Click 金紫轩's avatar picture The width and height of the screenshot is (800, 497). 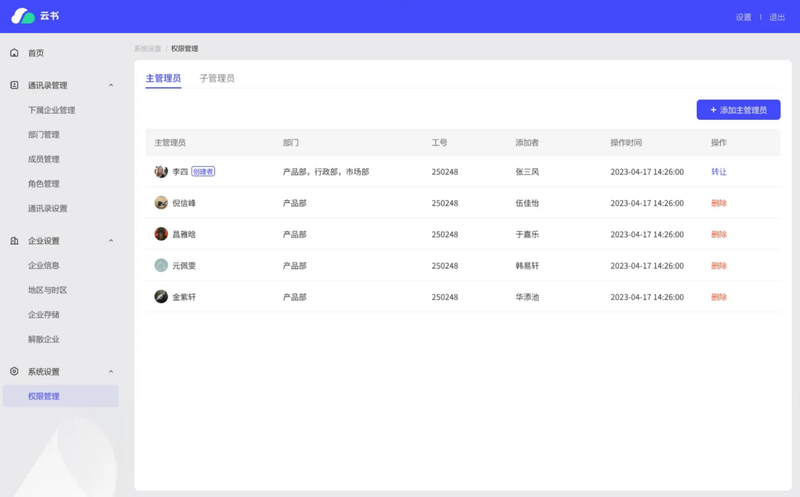point(161,296)
